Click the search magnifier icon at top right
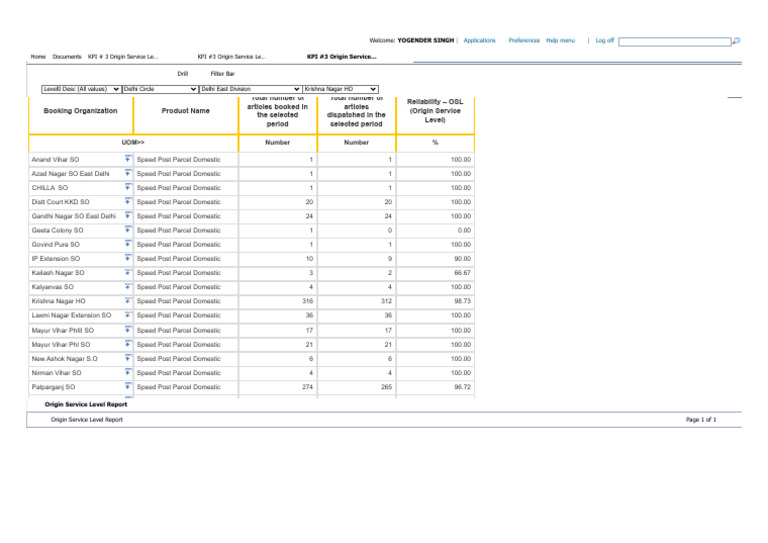Viewport: 768px width, 543px height. tap(736, 41)
